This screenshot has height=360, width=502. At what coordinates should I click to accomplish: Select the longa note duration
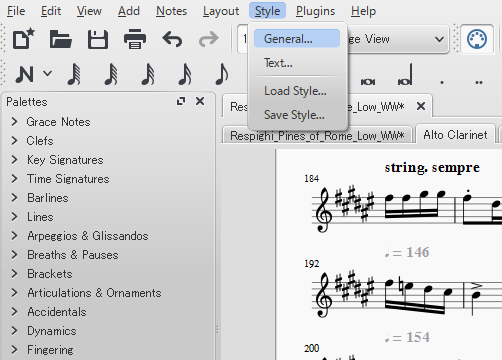405,75
